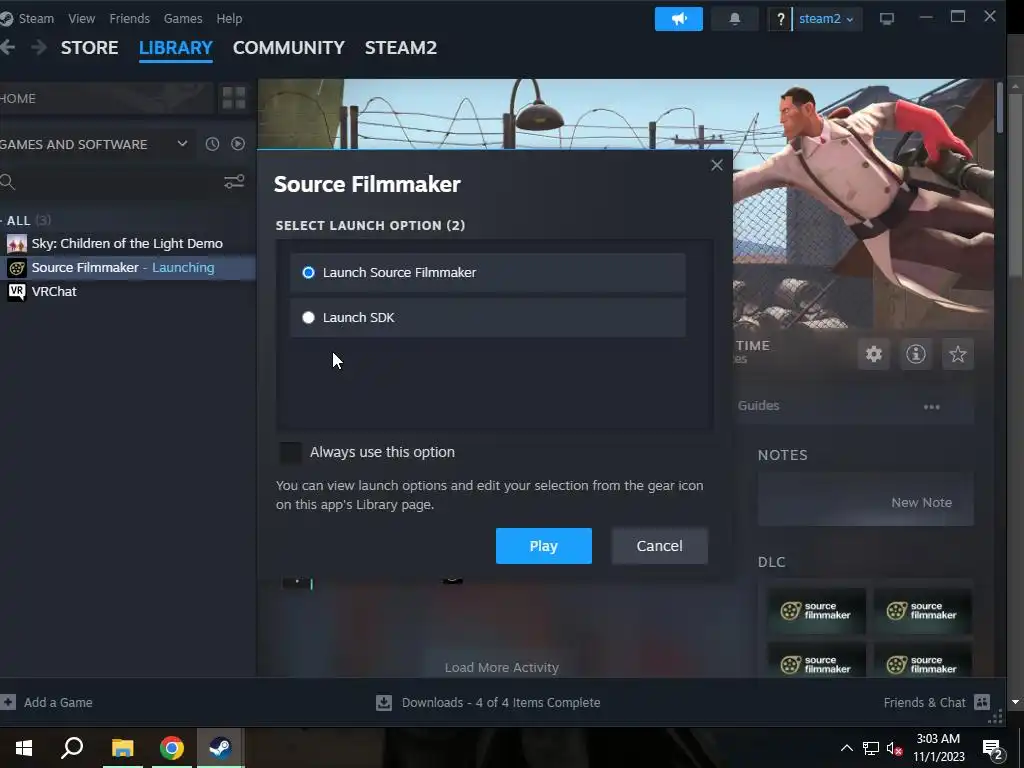Open Google Chrome from taskbar
The image size is (1024, 768).
coord(172,748)
